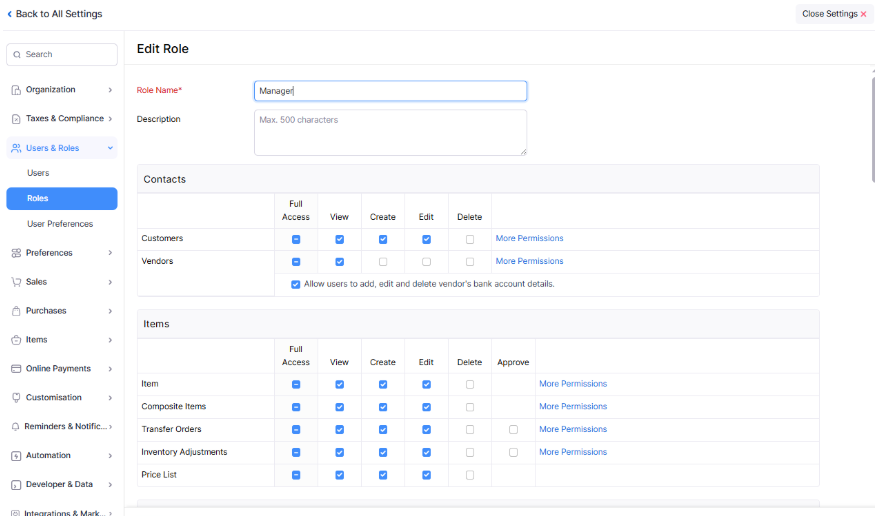The width and height of the screenshot is (875, 516).
Task: Uncheck vendor bank account details permission
Action: coord(296,284)
